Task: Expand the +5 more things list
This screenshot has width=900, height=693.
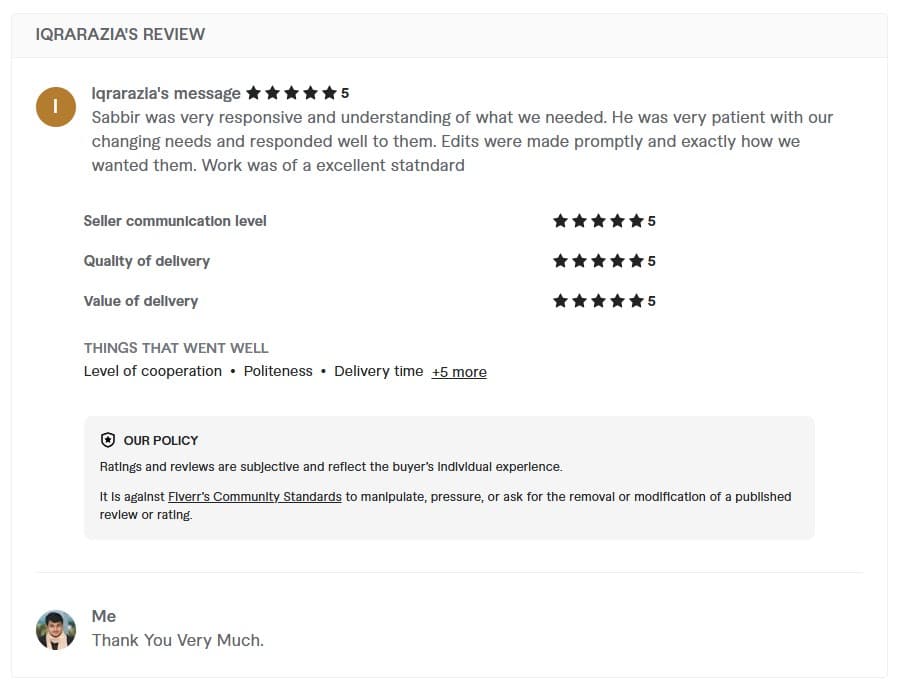Action: point(459,372)
